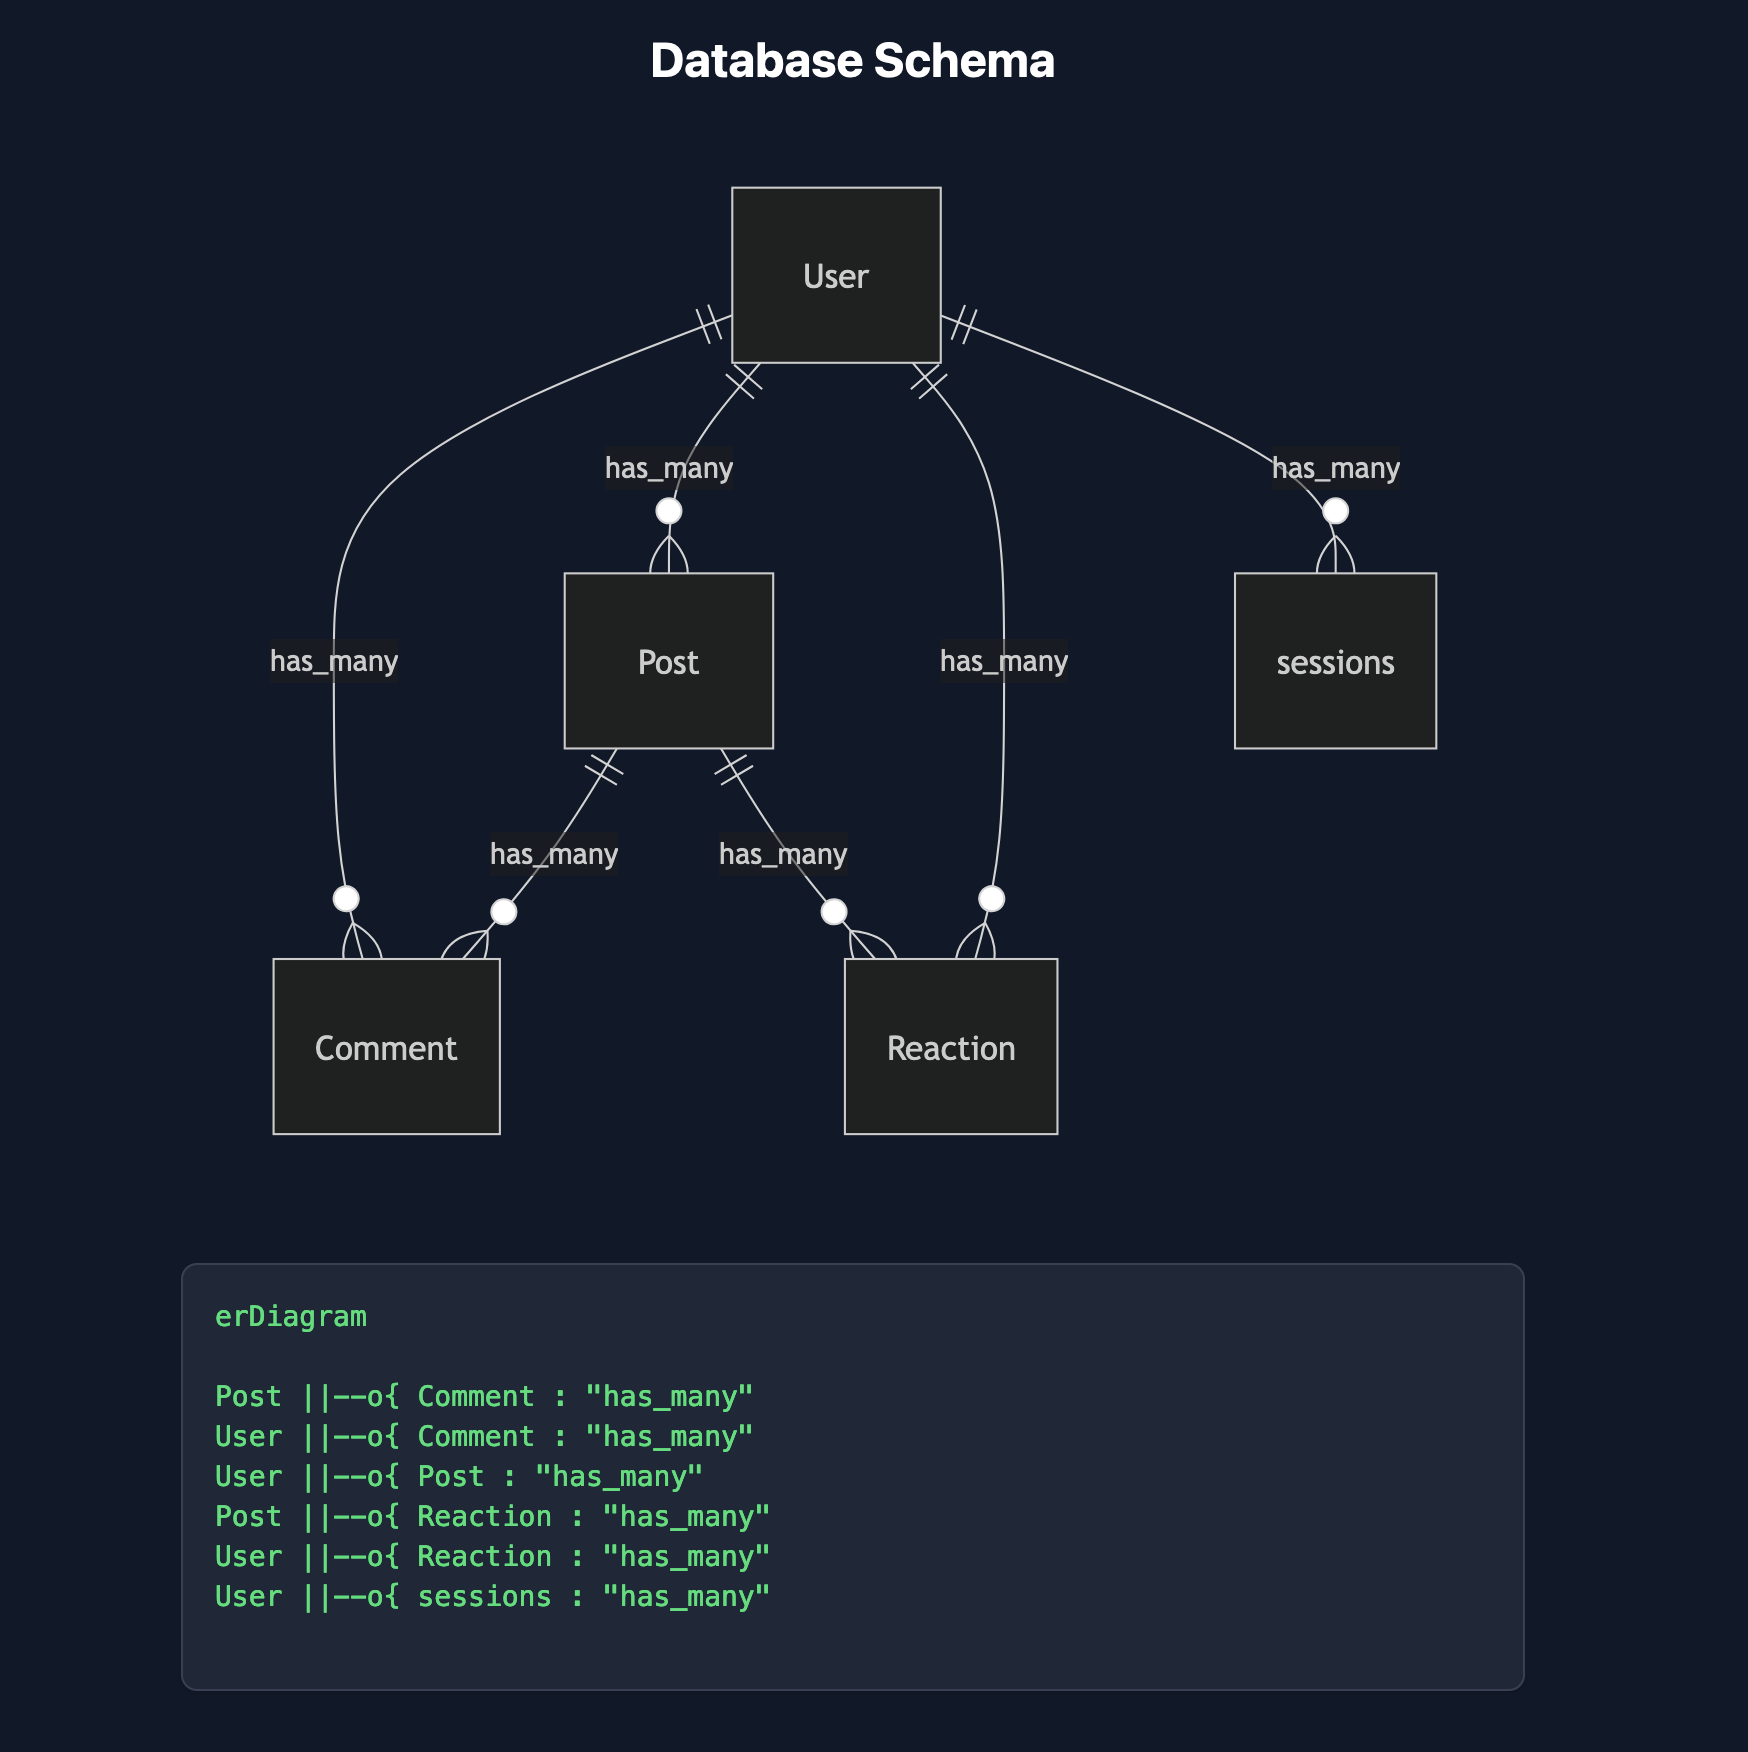Click the Comment entity box
The width and height of the screenshot is (1748, 1752).
(386, 1047)
